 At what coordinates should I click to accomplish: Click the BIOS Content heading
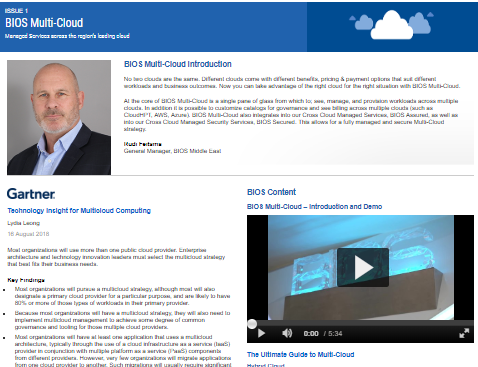click(271, 192)
